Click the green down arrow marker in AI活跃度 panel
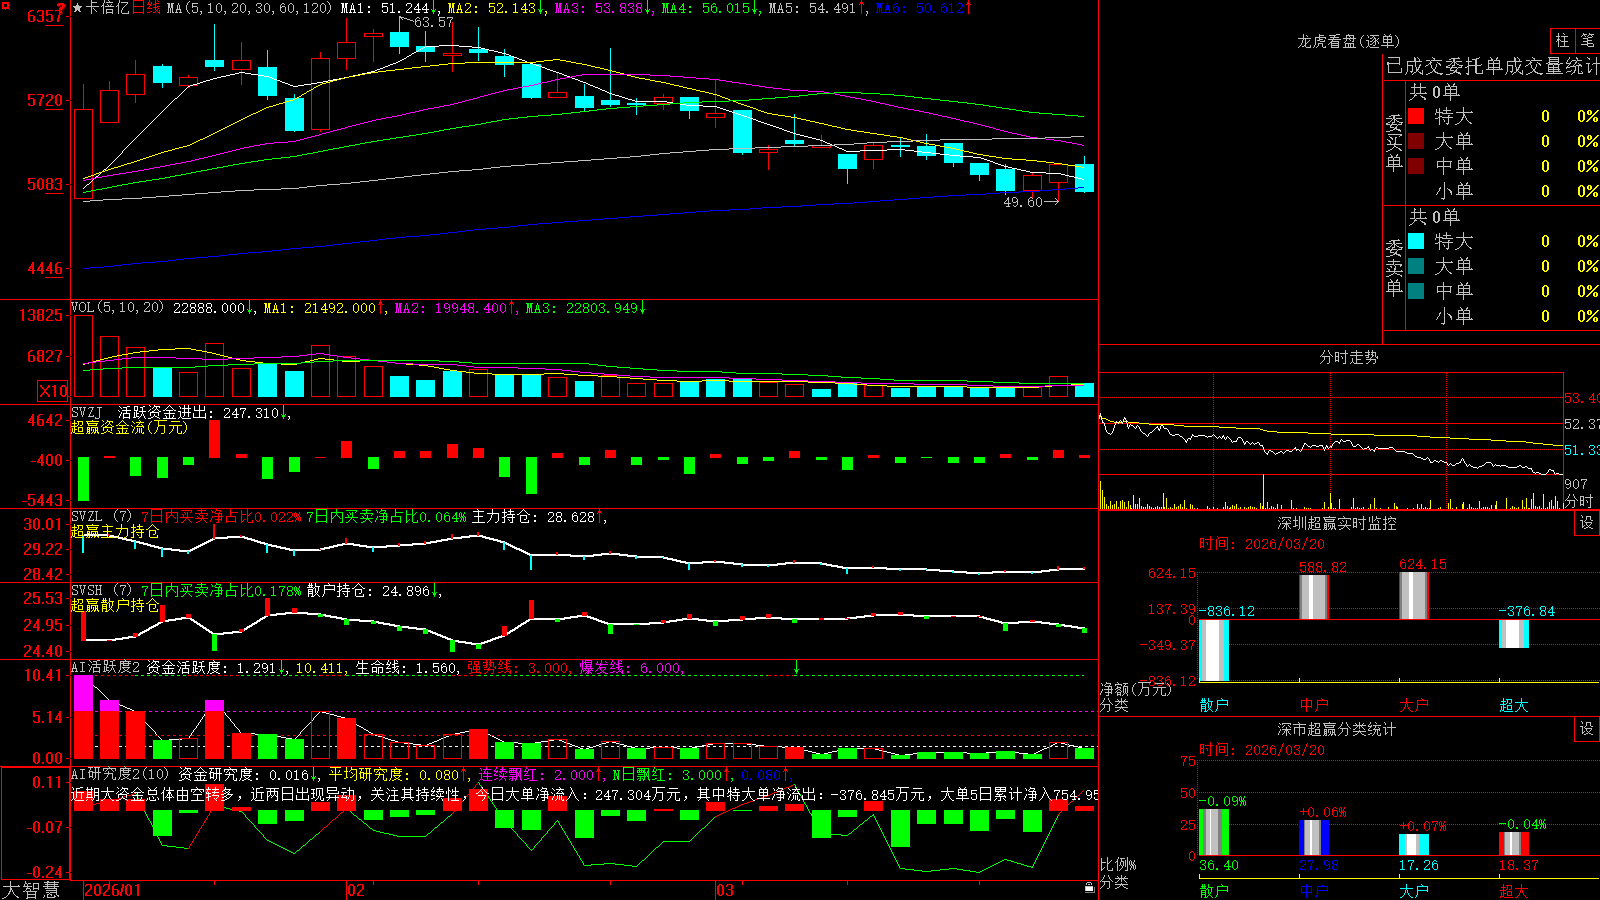This screenshot has height=900, width=1600. 797,666
